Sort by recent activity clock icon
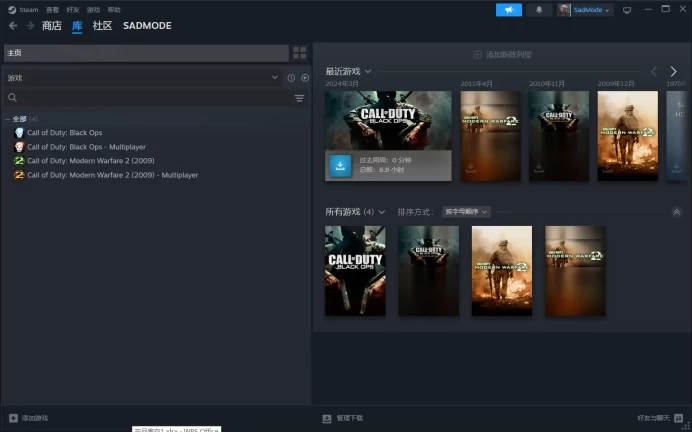Screen dimensions: 692x432 point(291,78)
